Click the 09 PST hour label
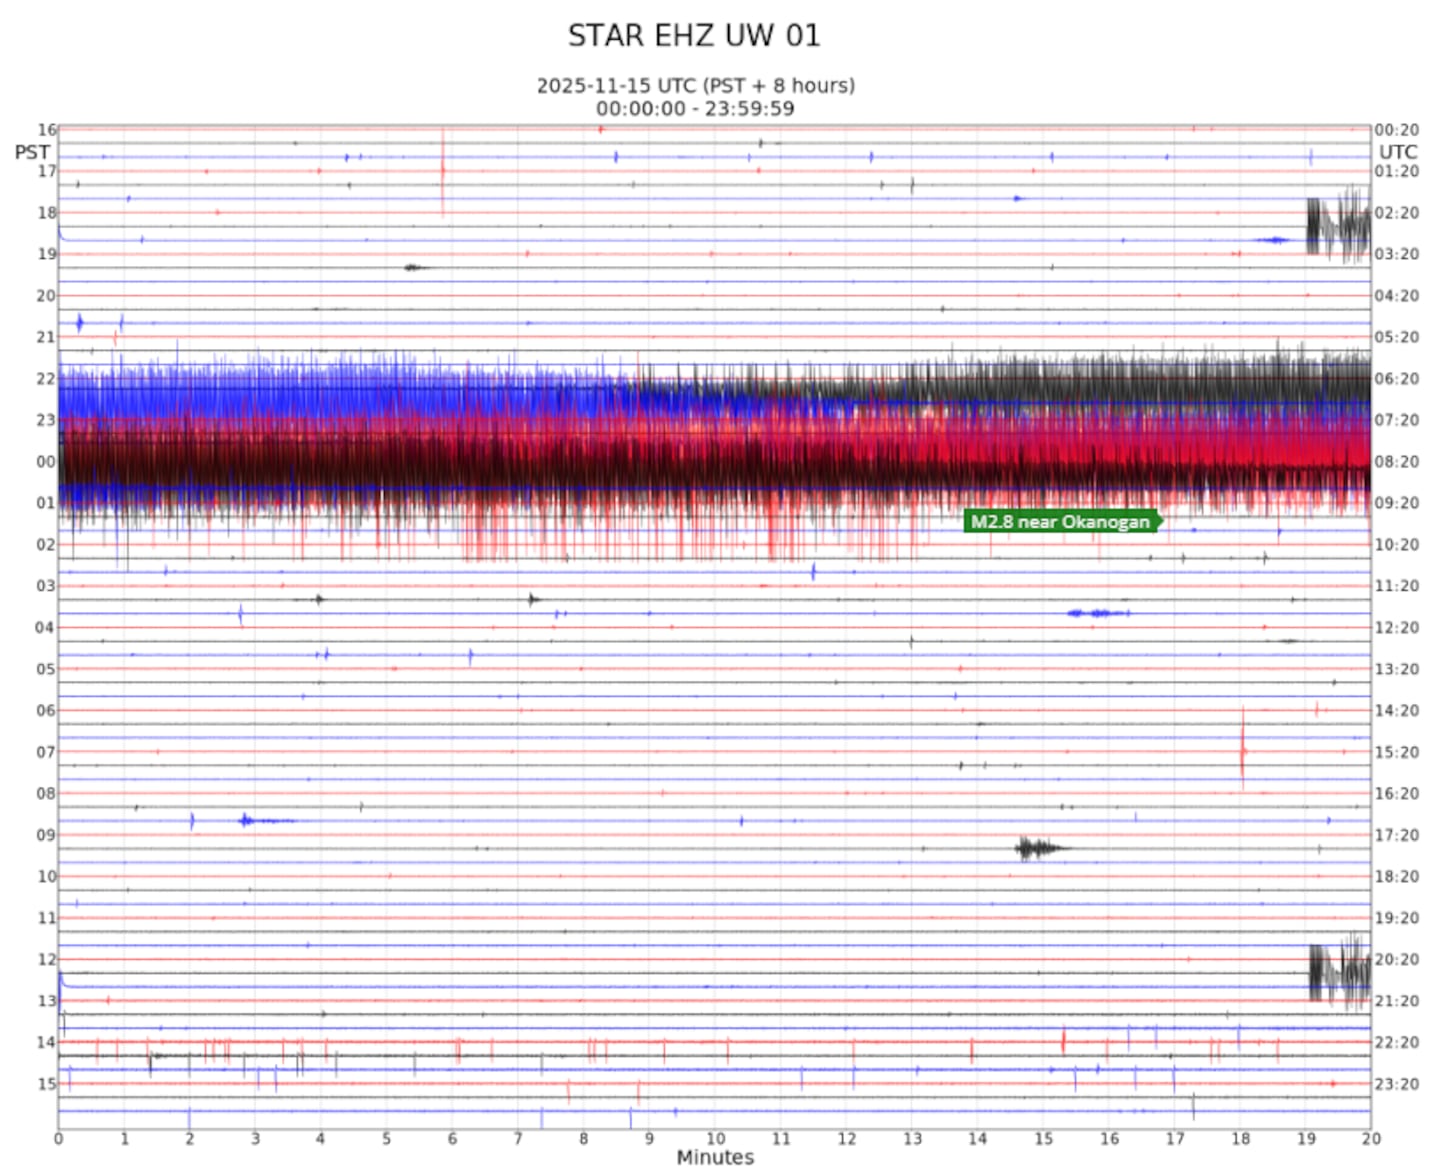1440x1172 pixels. click(46, 835)
